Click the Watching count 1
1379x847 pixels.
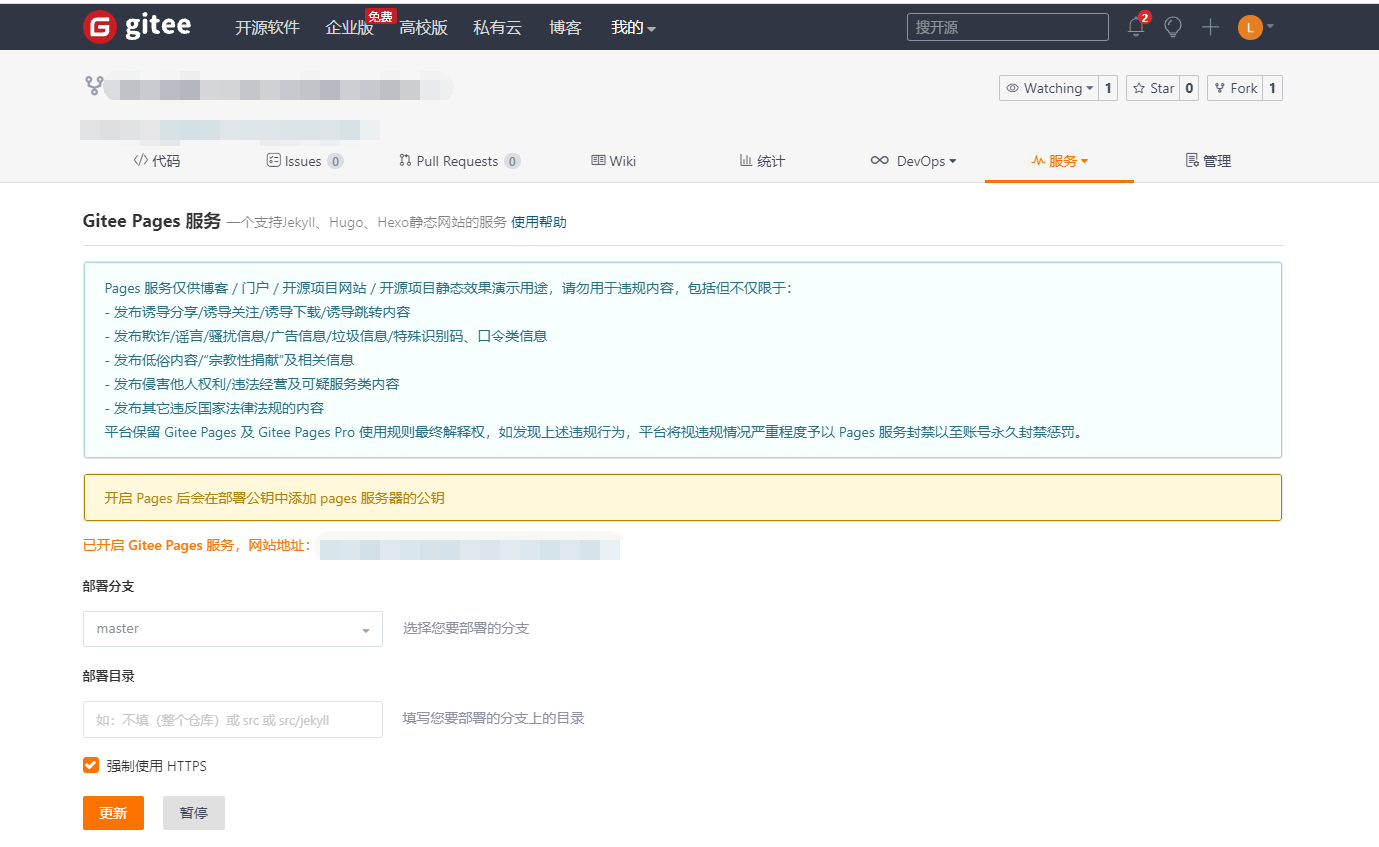1108,88
